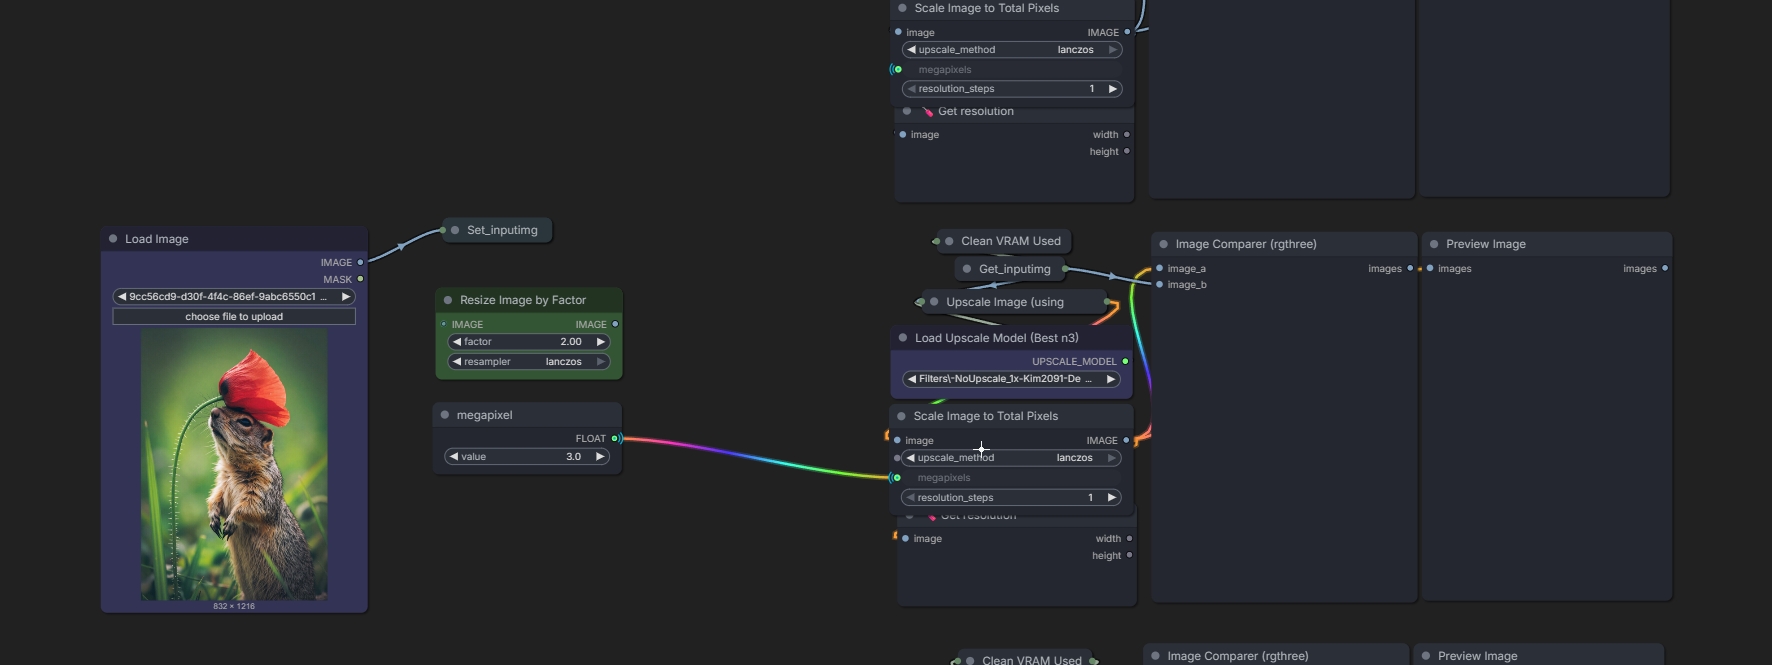The image size is (1772, 665).
Task: Click the Set_inputimg node's title dot
Action: (x=455, y=230)
